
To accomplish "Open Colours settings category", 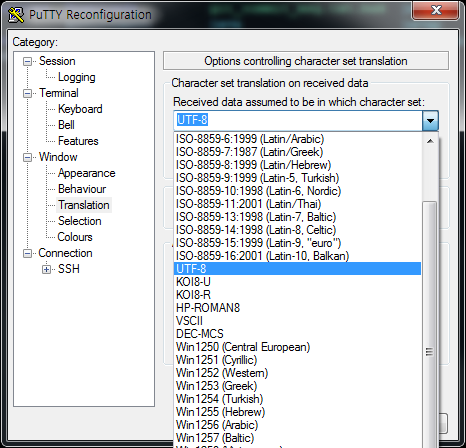I will 75,237.
